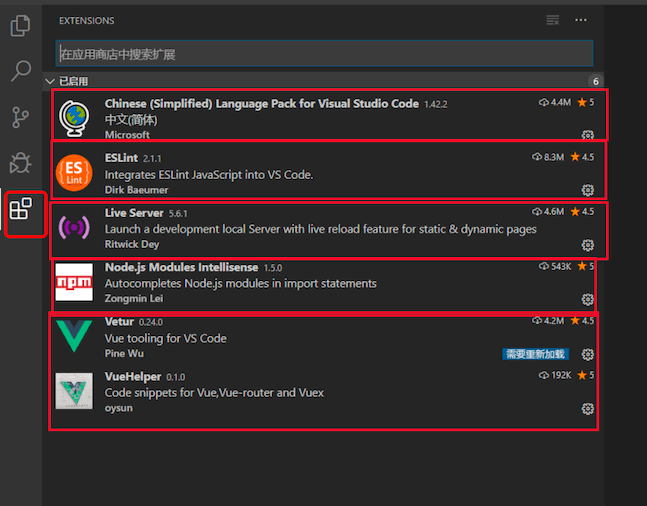This screenshot has width=647, height=506.
Task: Open the Extensions panel more actions menu
Action: (581, 20)
